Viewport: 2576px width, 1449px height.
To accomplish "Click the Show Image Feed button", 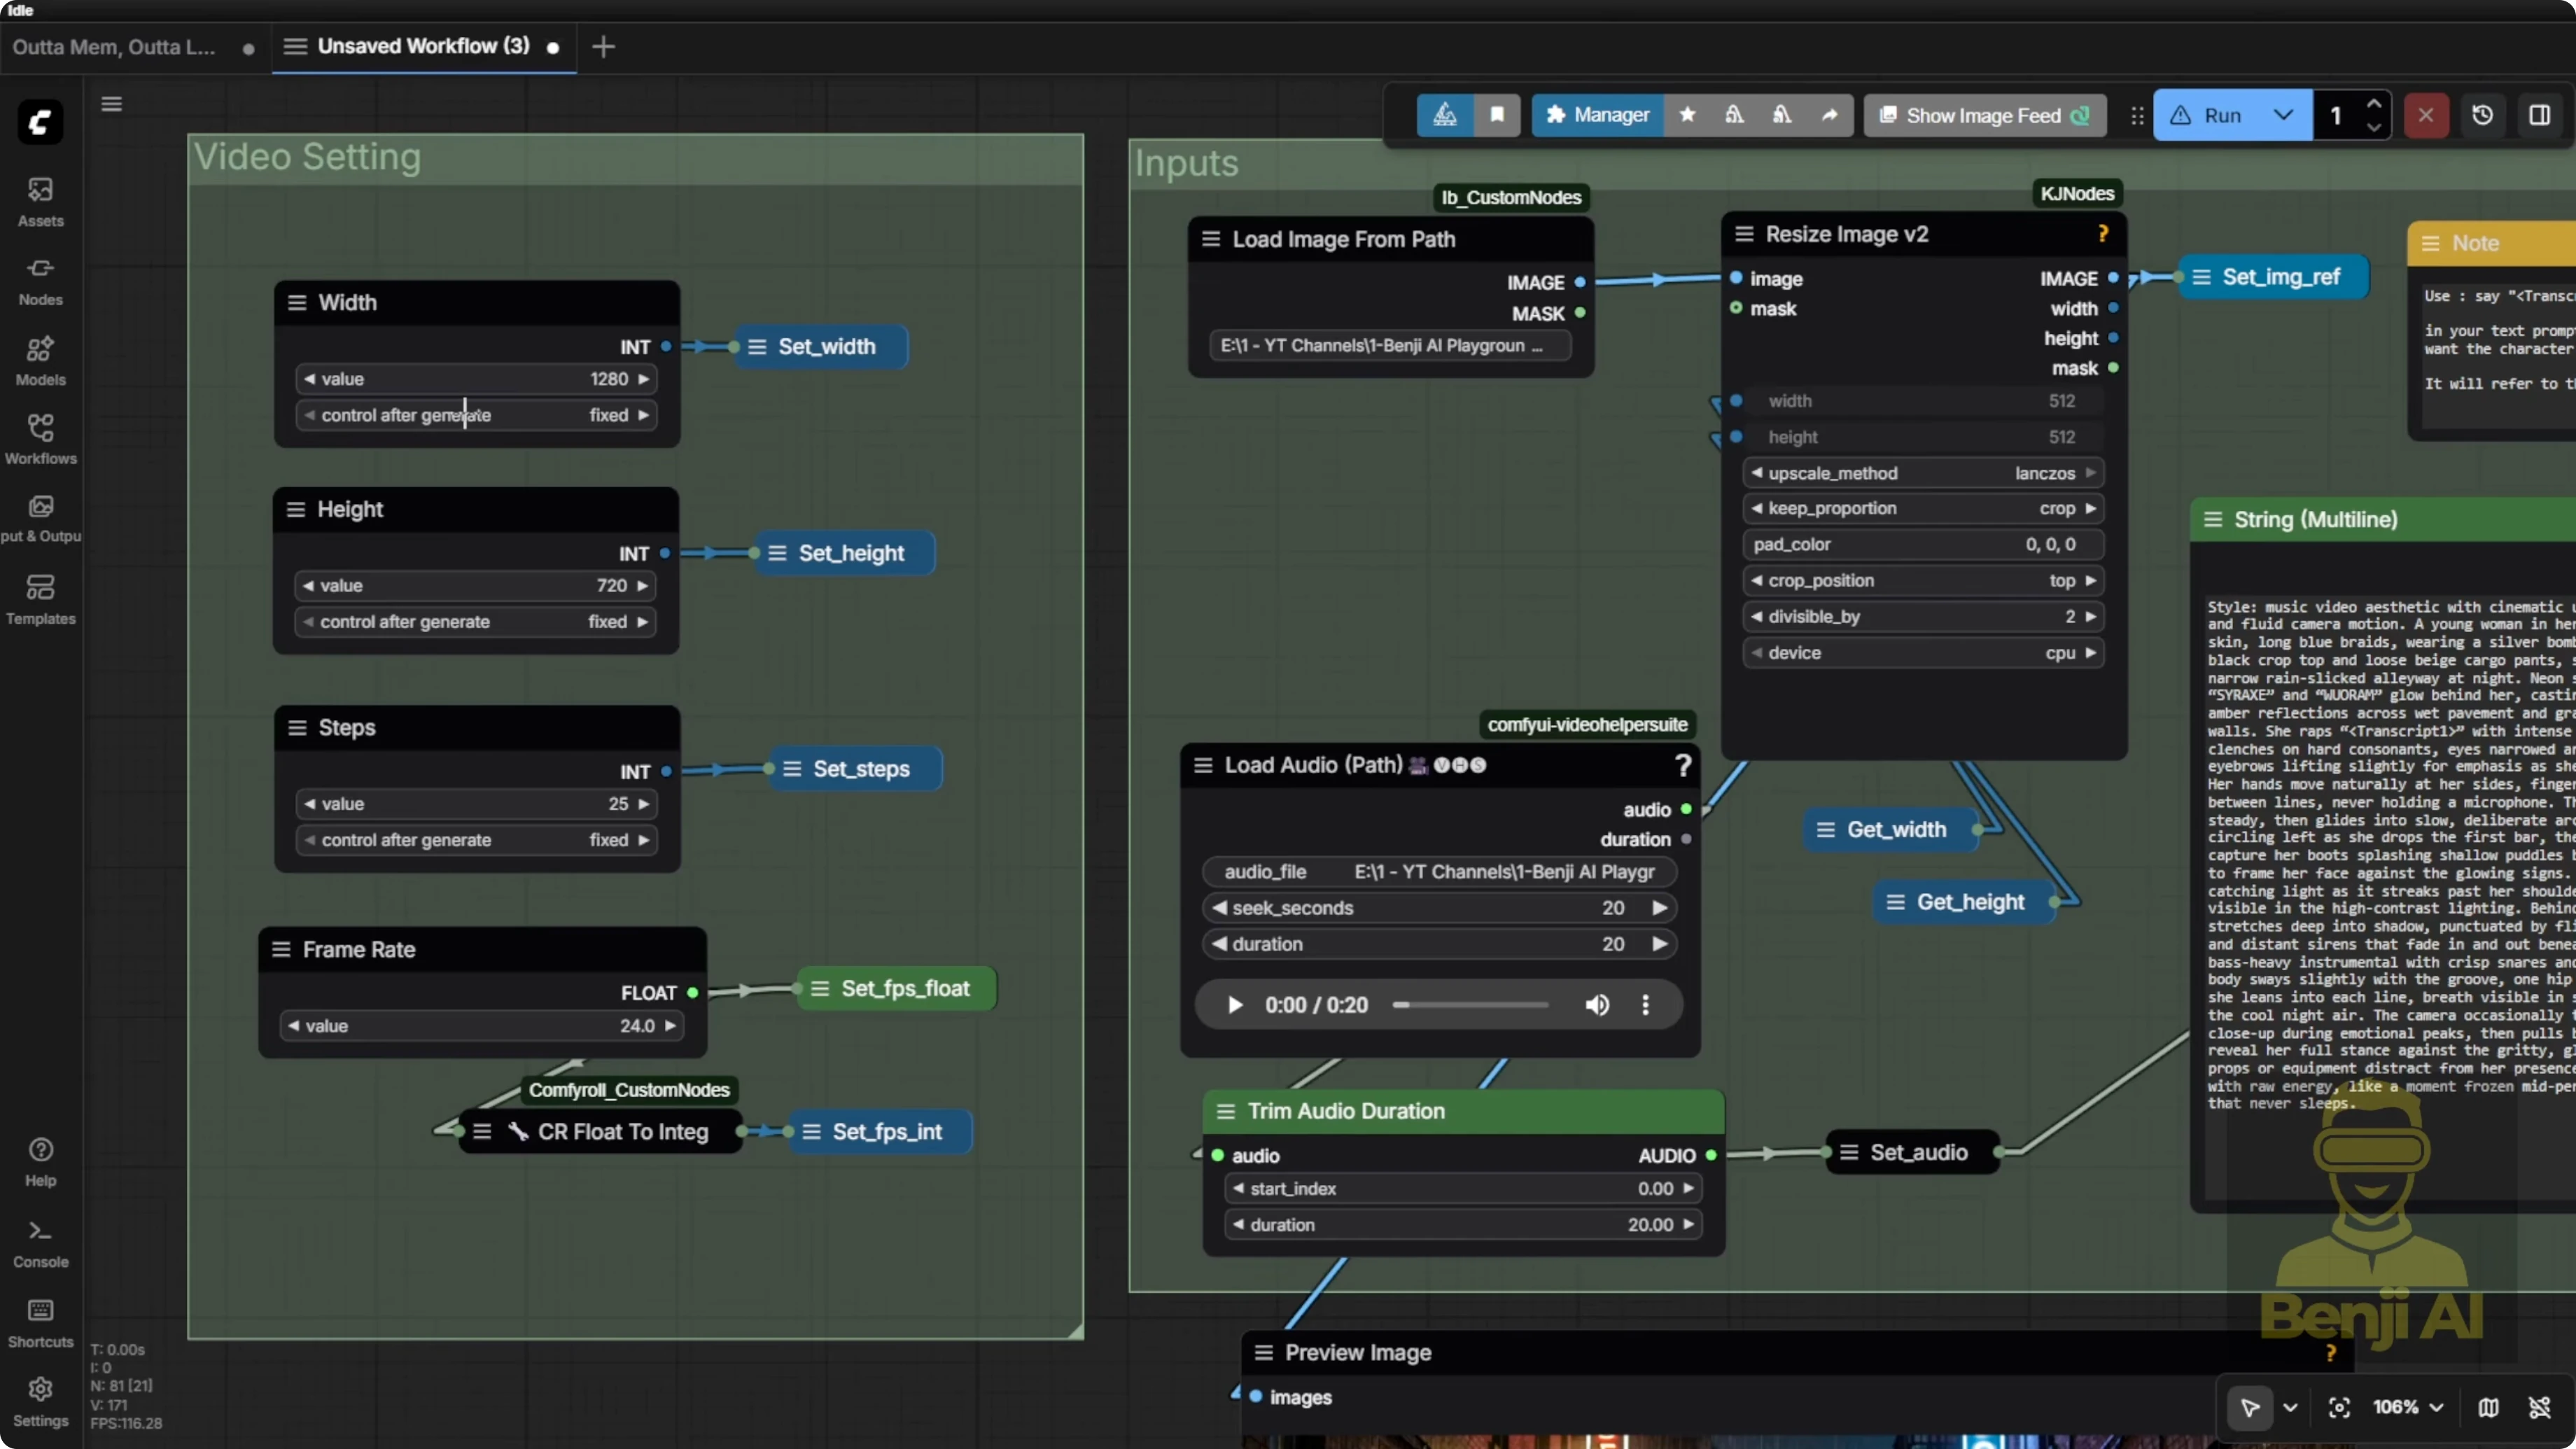I will pyautogui.click(x=1984, y=115).
